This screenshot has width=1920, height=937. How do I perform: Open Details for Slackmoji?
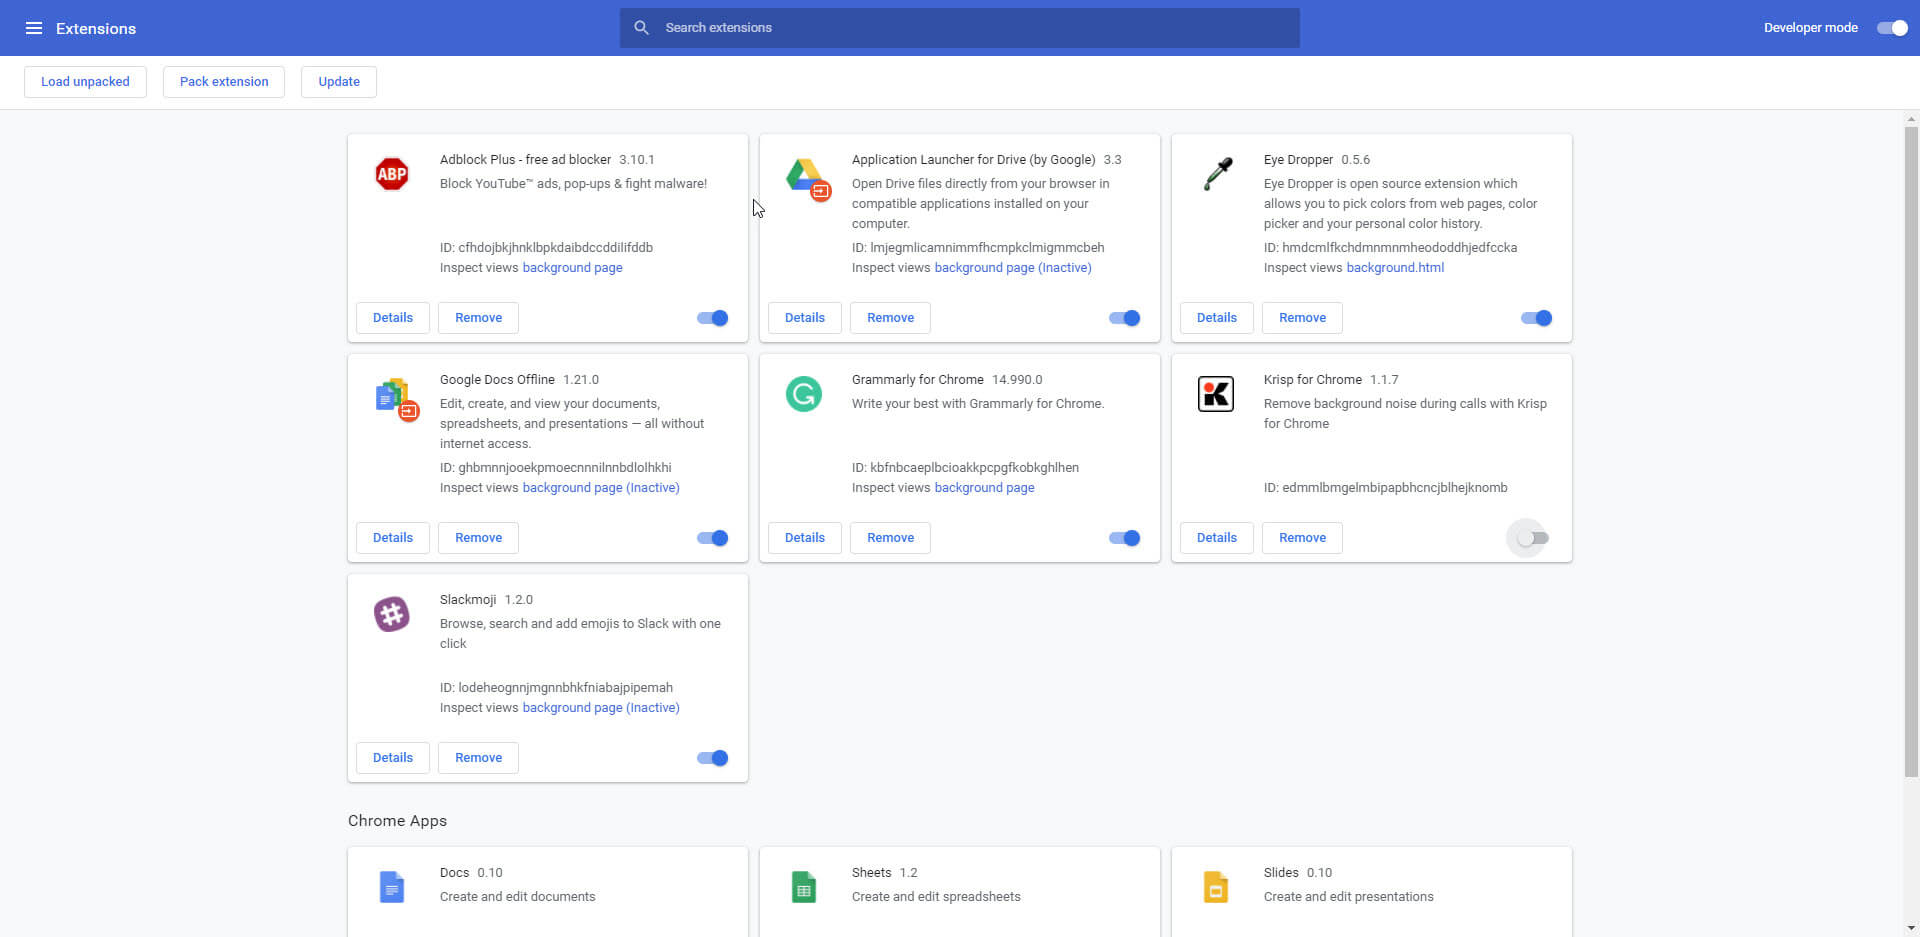point(393,758)
